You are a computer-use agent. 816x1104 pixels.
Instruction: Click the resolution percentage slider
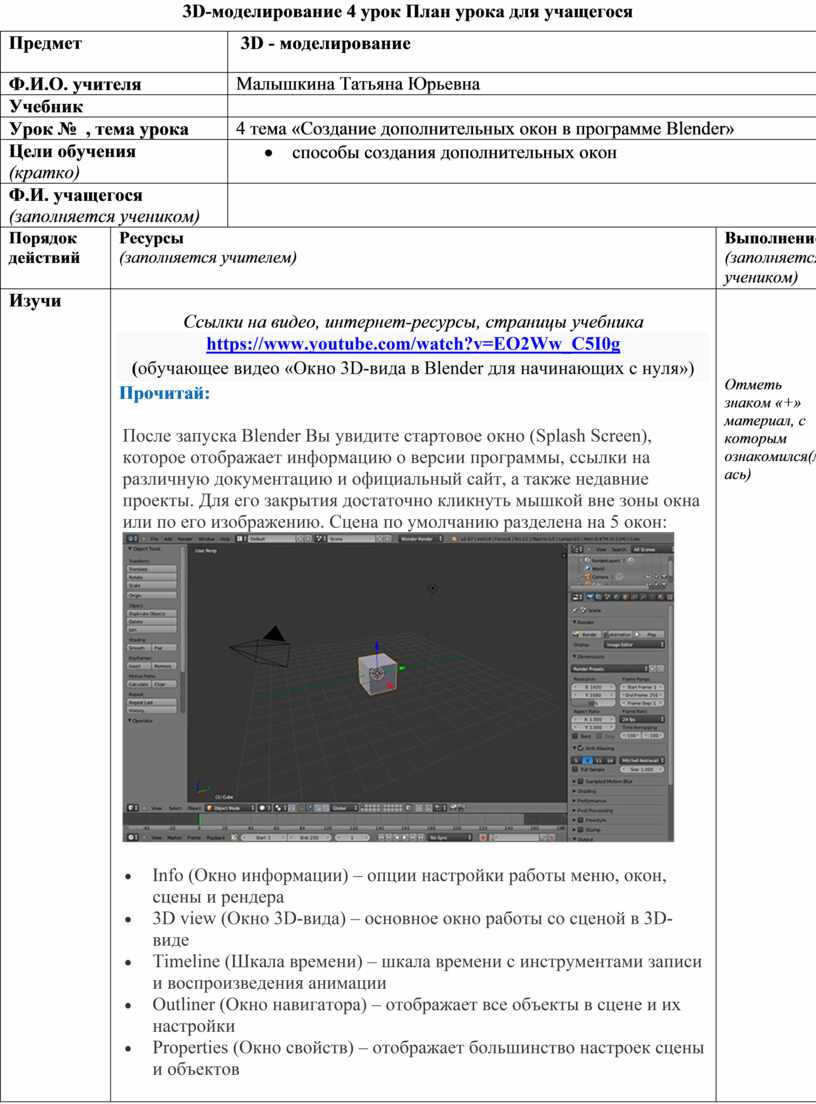click(x=593, y=703)
